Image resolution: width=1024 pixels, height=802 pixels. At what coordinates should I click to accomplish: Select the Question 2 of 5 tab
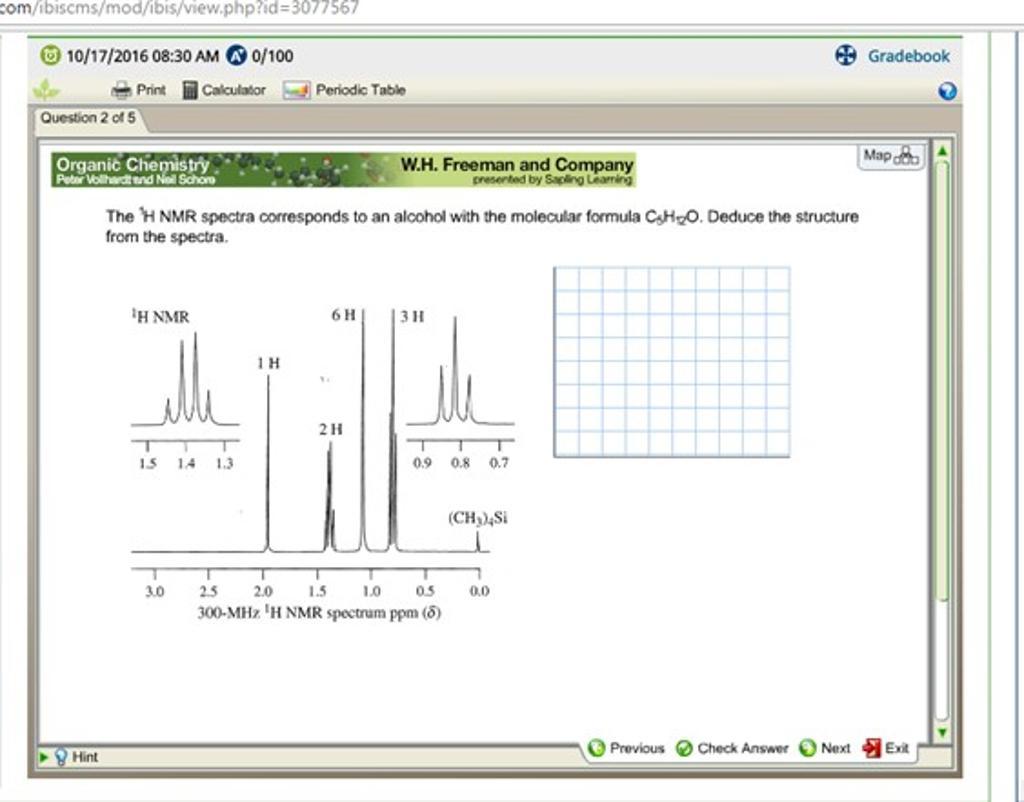click(88, 118)
